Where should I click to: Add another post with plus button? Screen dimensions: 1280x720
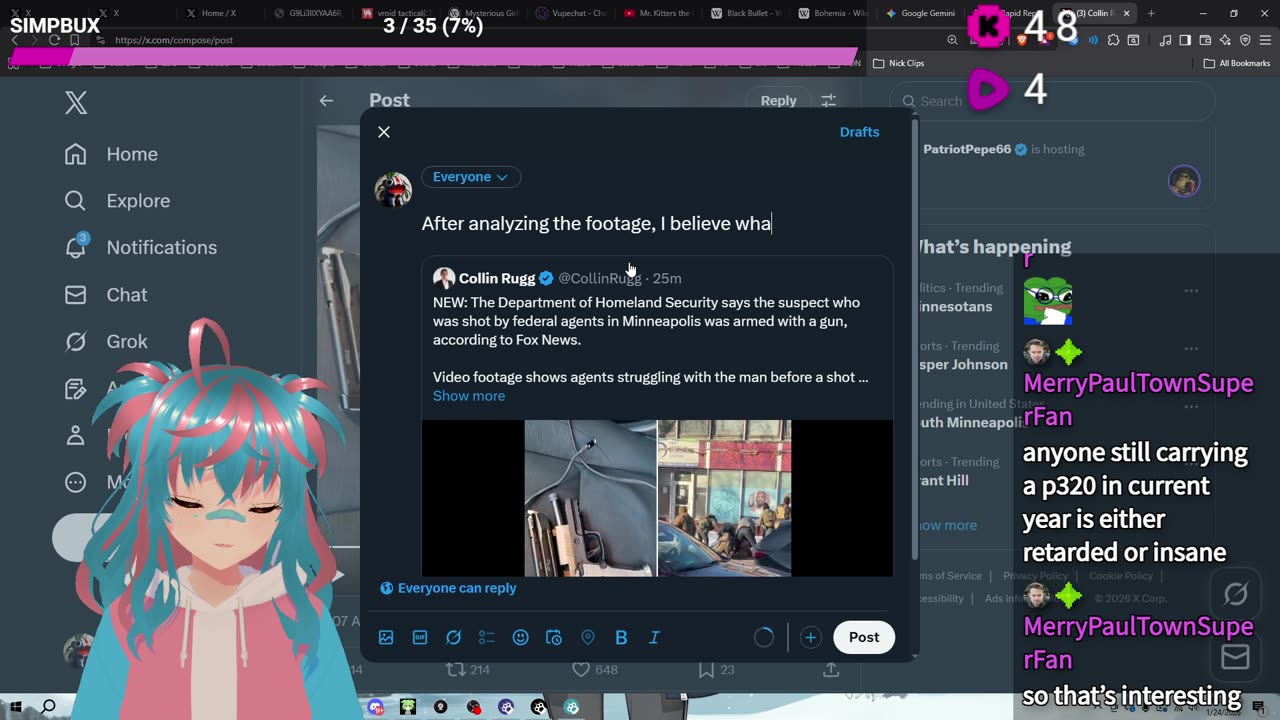click(x=810, y=637)
